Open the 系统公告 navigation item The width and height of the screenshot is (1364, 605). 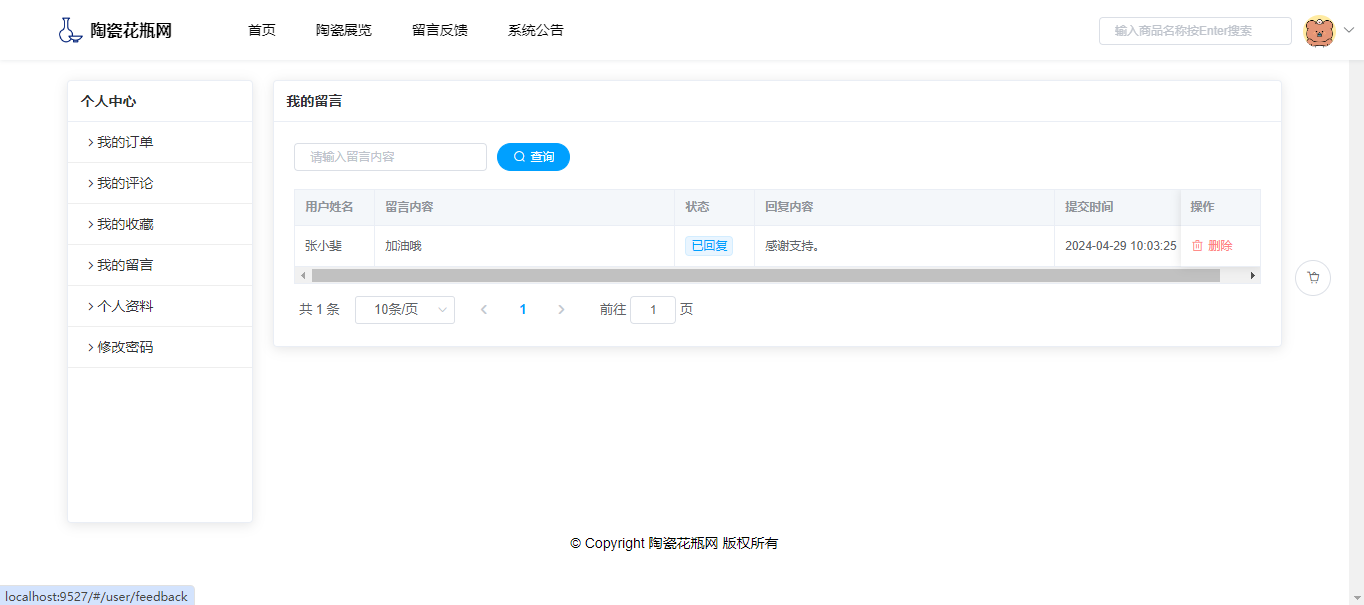click(x=536, y=30)
